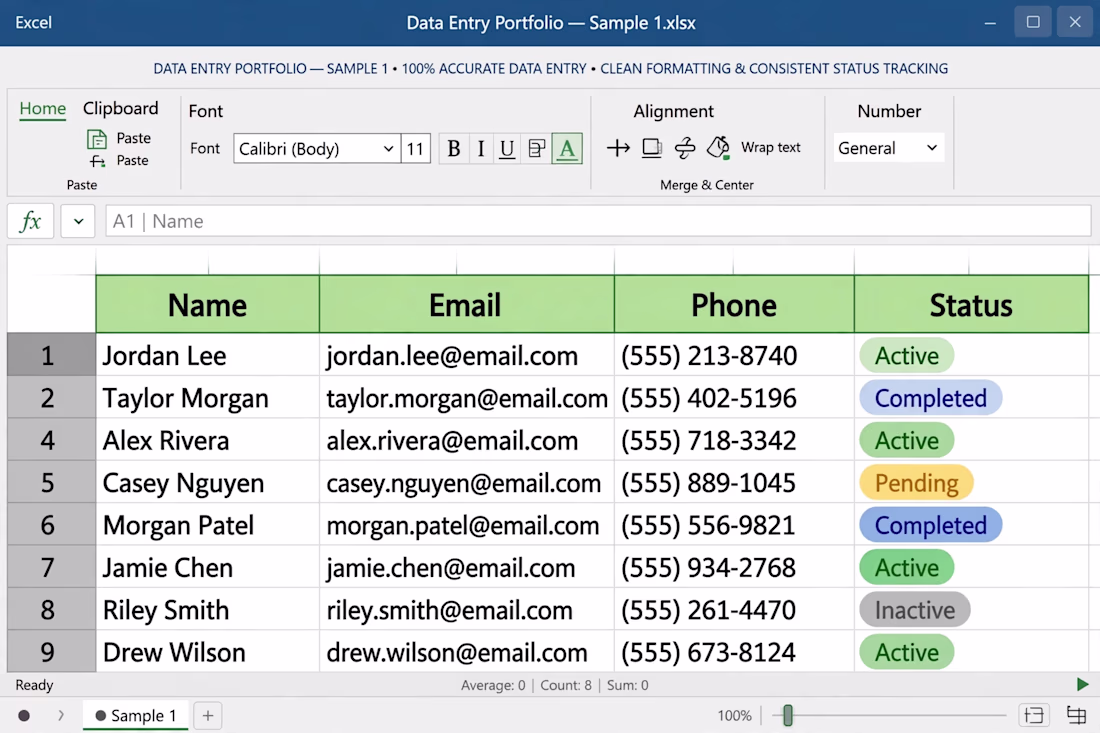Expand the dropdown arrow next to fx
The image size is (1100, 733).
(78, 222)
